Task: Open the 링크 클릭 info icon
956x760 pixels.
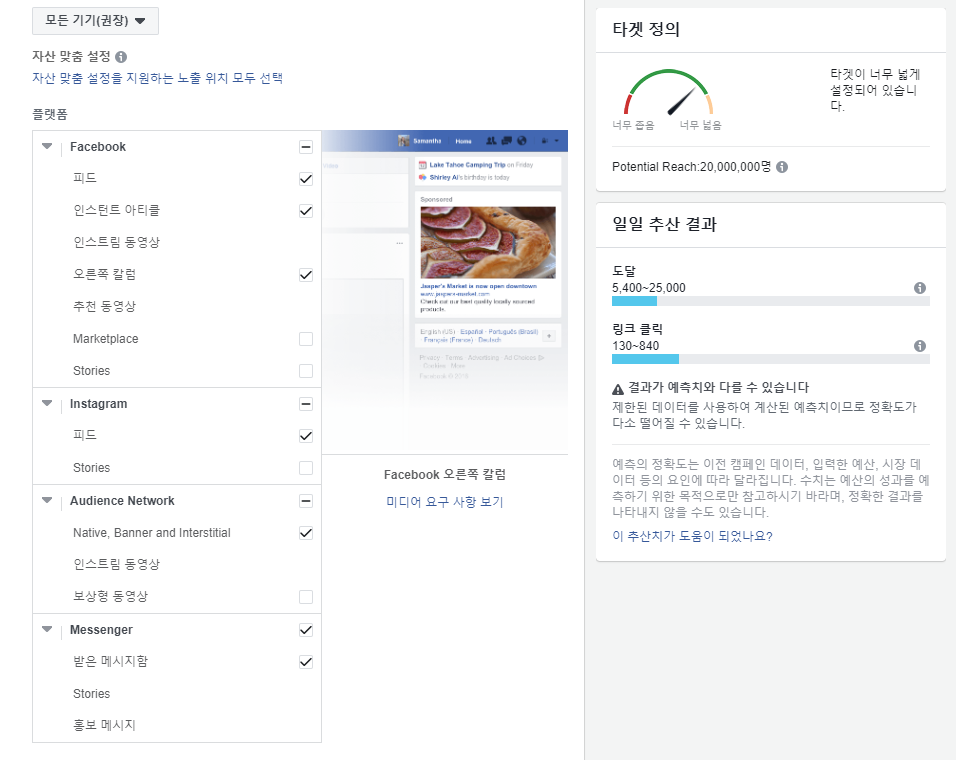Action: (919, 345)
